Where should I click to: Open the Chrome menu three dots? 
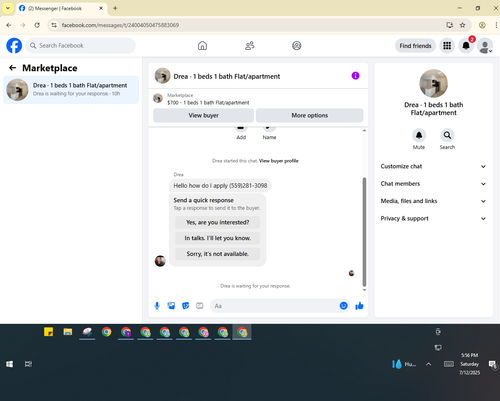coord(496,25)
